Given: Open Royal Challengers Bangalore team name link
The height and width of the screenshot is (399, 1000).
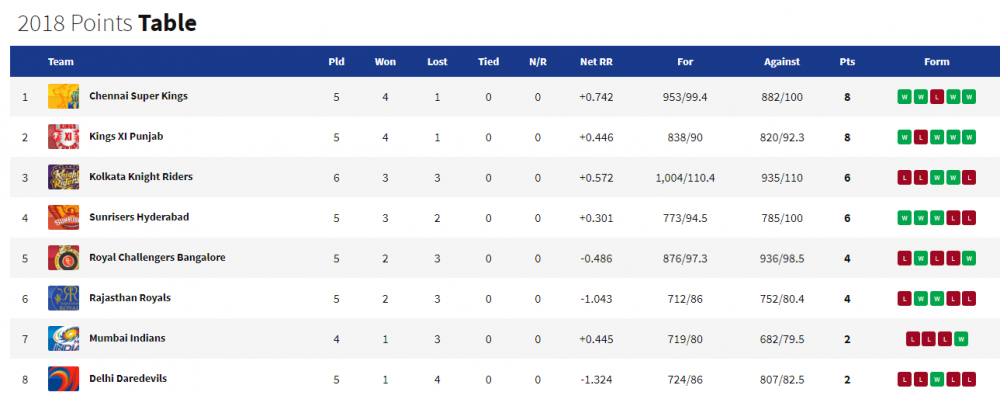Looking at the screenshot, I should tap(158, 258).
